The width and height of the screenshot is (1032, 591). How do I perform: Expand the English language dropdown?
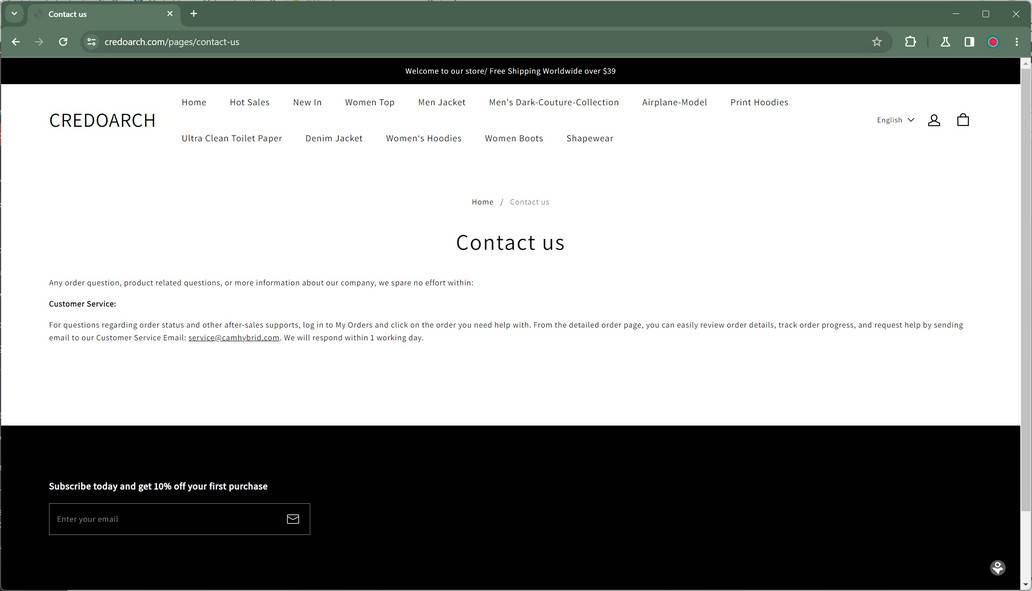[x=895, y=119]
